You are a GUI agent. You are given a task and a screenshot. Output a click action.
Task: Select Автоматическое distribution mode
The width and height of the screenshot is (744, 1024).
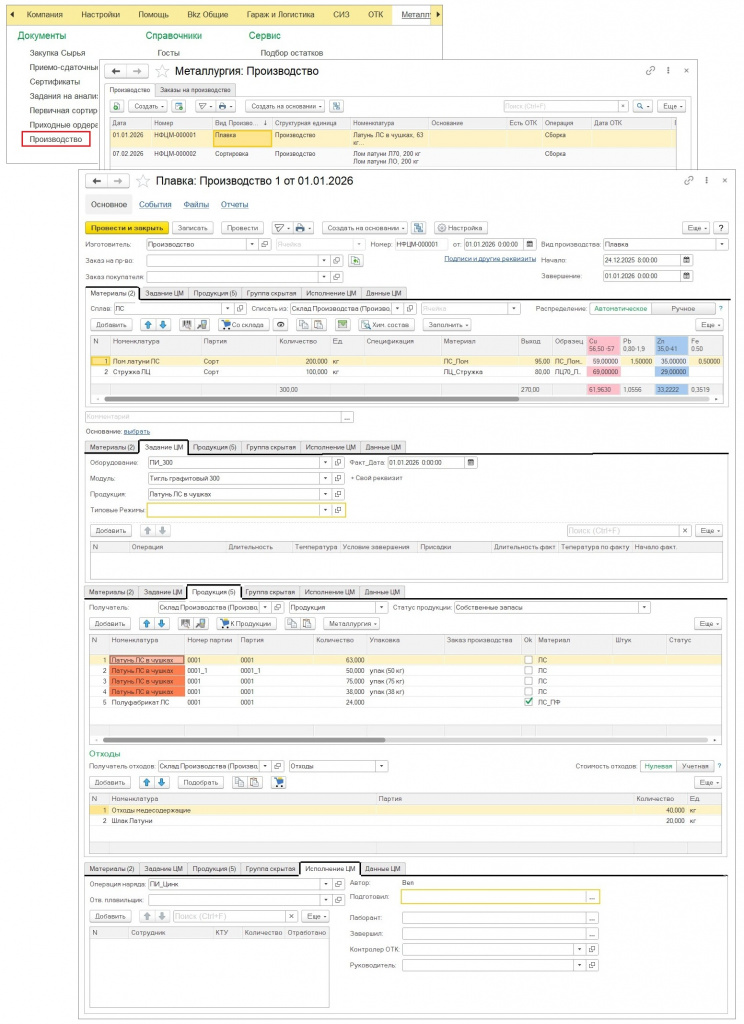[621, 308]
